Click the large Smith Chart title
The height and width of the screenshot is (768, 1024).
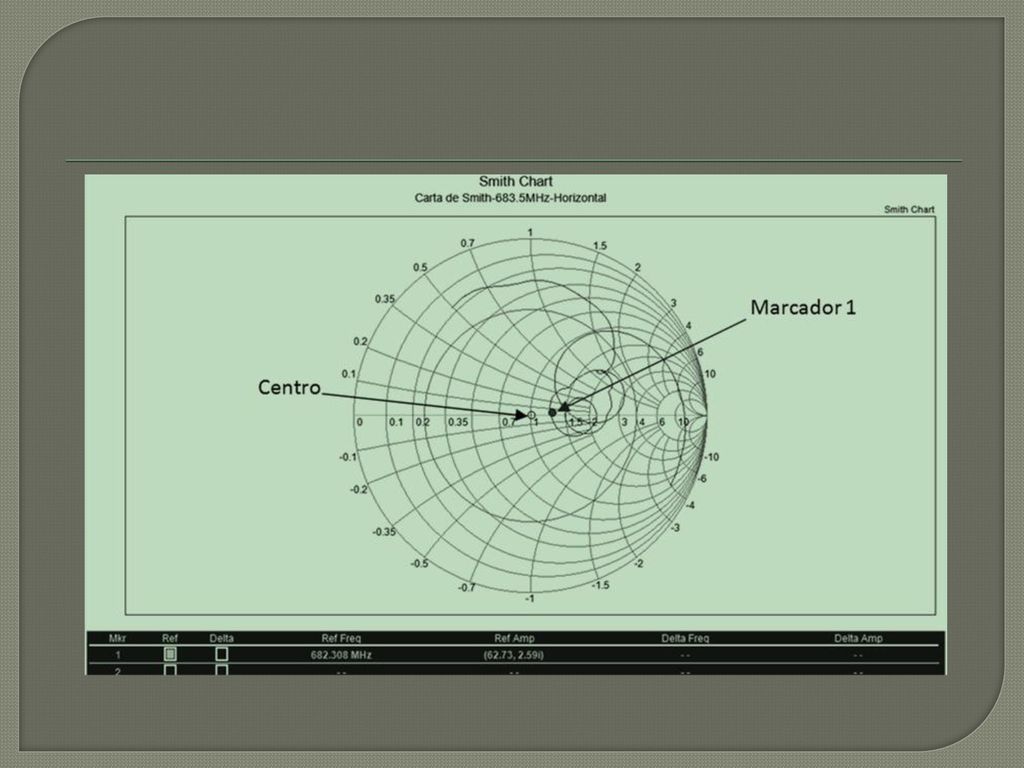tap(515, 182)
